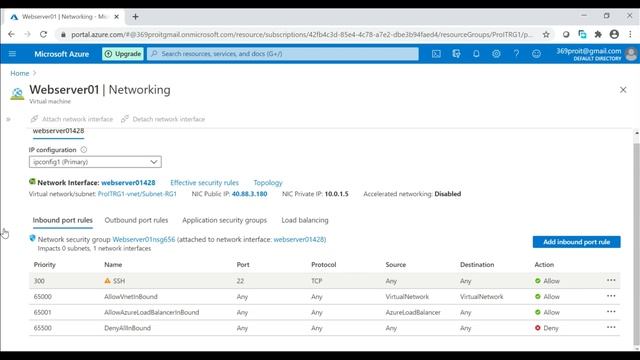Close the Webserver01 Networking blade
The height and width of the screenshot is (360, 640).
tap(623, 90)
